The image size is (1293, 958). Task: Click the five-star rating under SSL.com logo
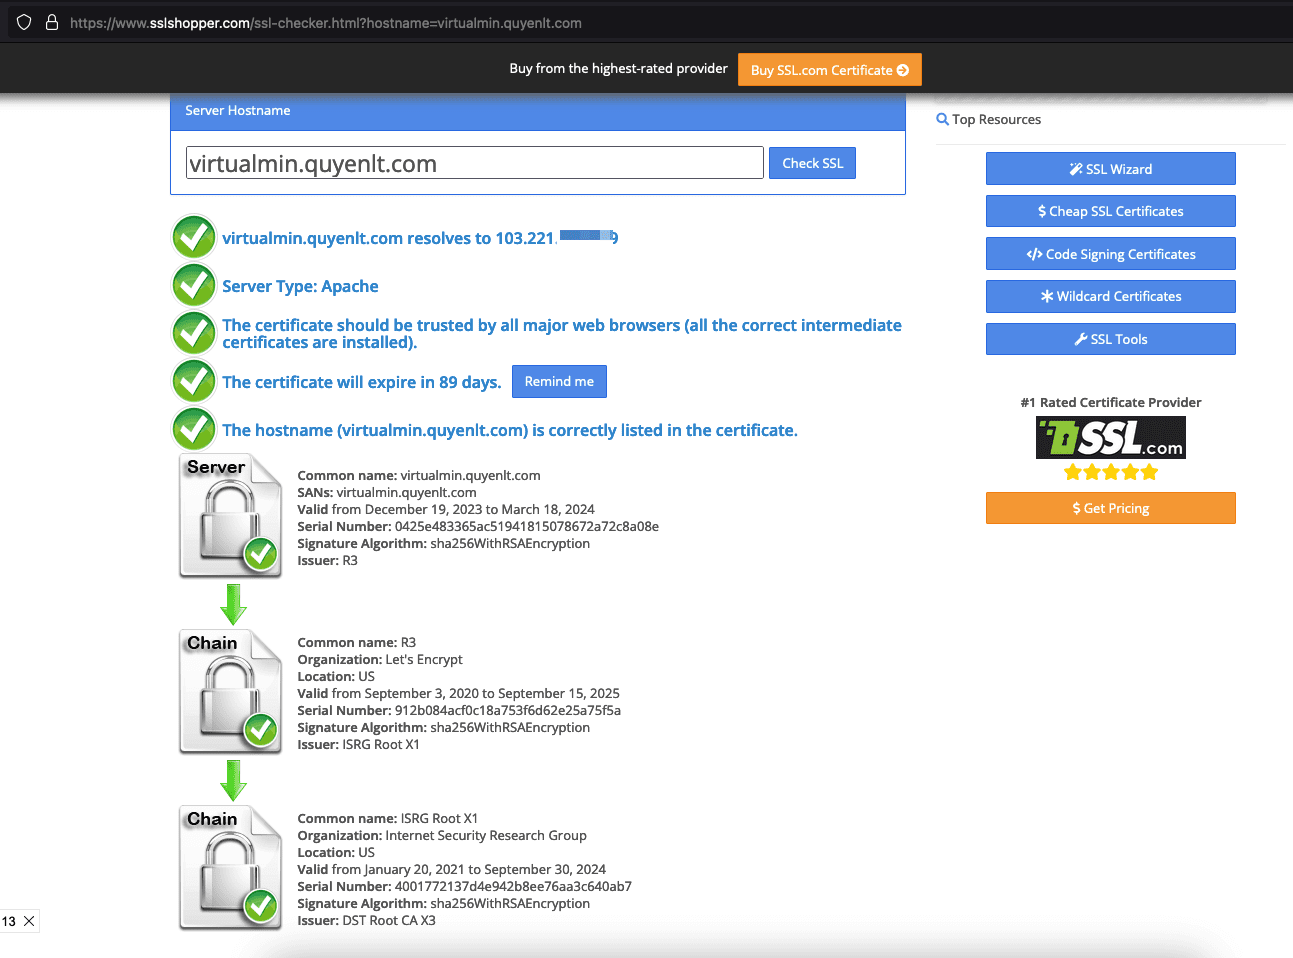[x=1110, y=472]
